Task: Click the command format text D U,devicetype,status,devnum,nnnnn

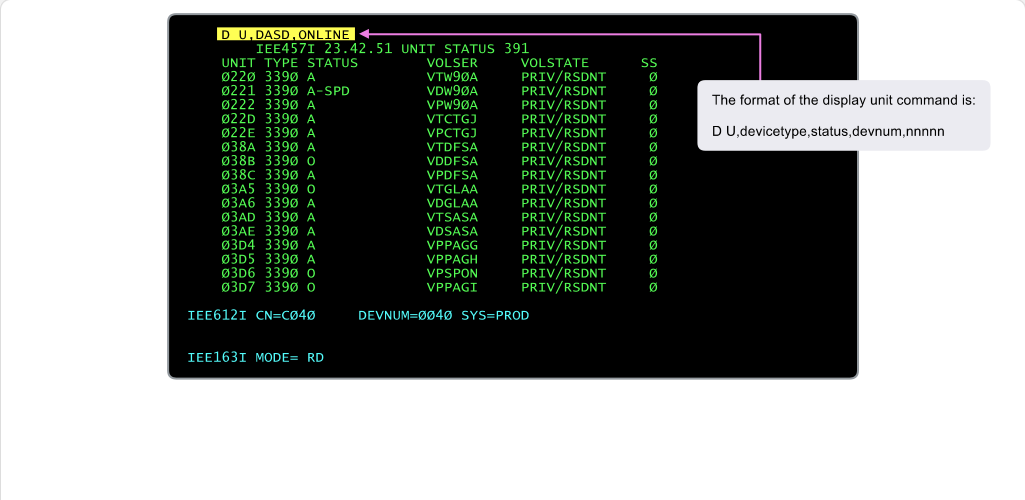Action: pos(828,132)
